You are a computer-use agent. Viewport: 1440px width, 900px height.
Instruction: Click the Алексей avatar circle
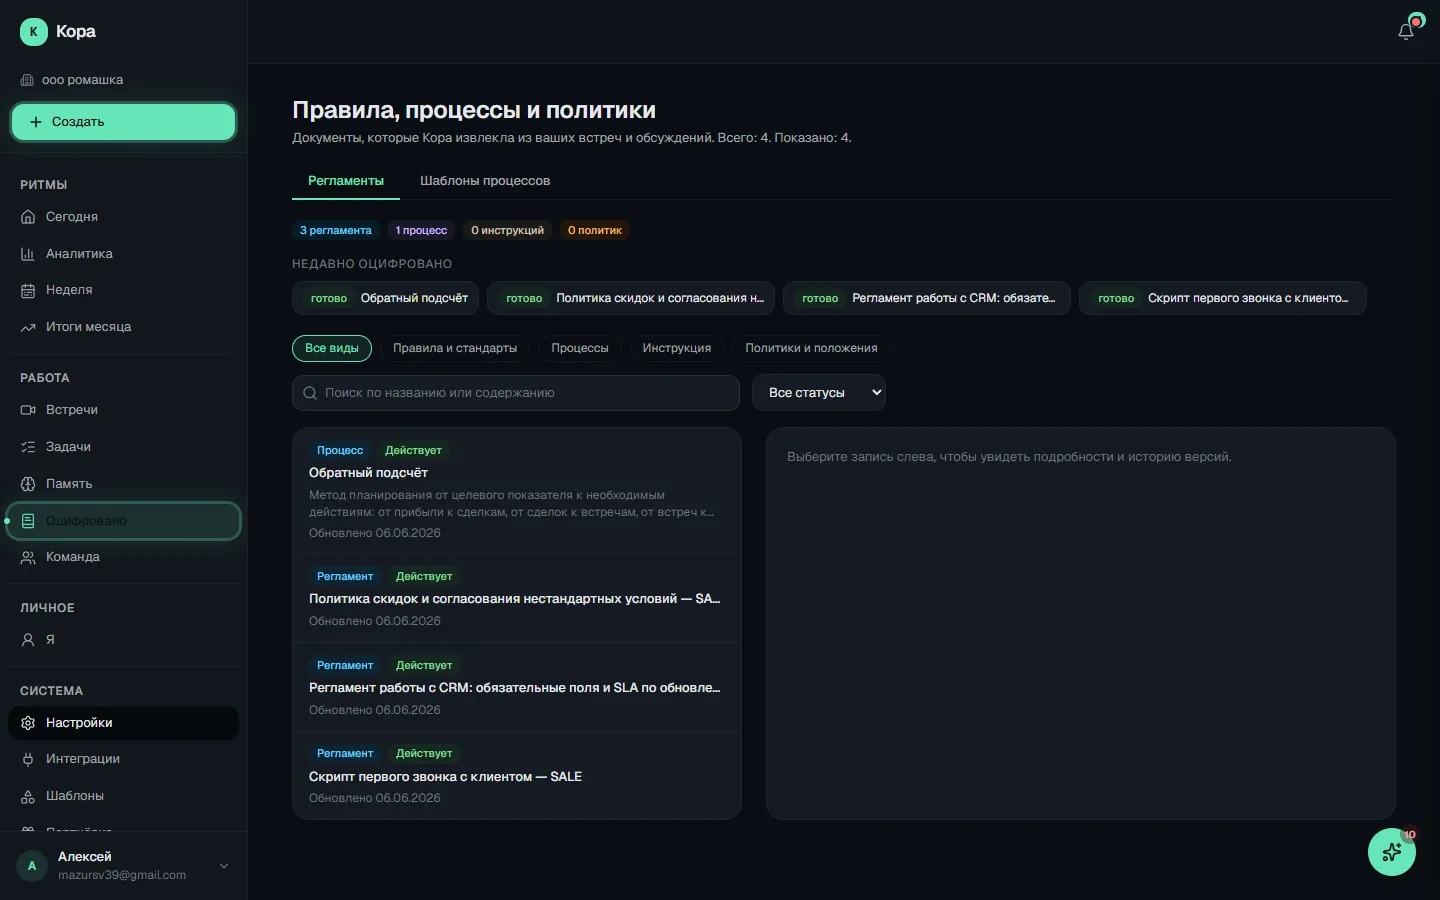(32, 866)
